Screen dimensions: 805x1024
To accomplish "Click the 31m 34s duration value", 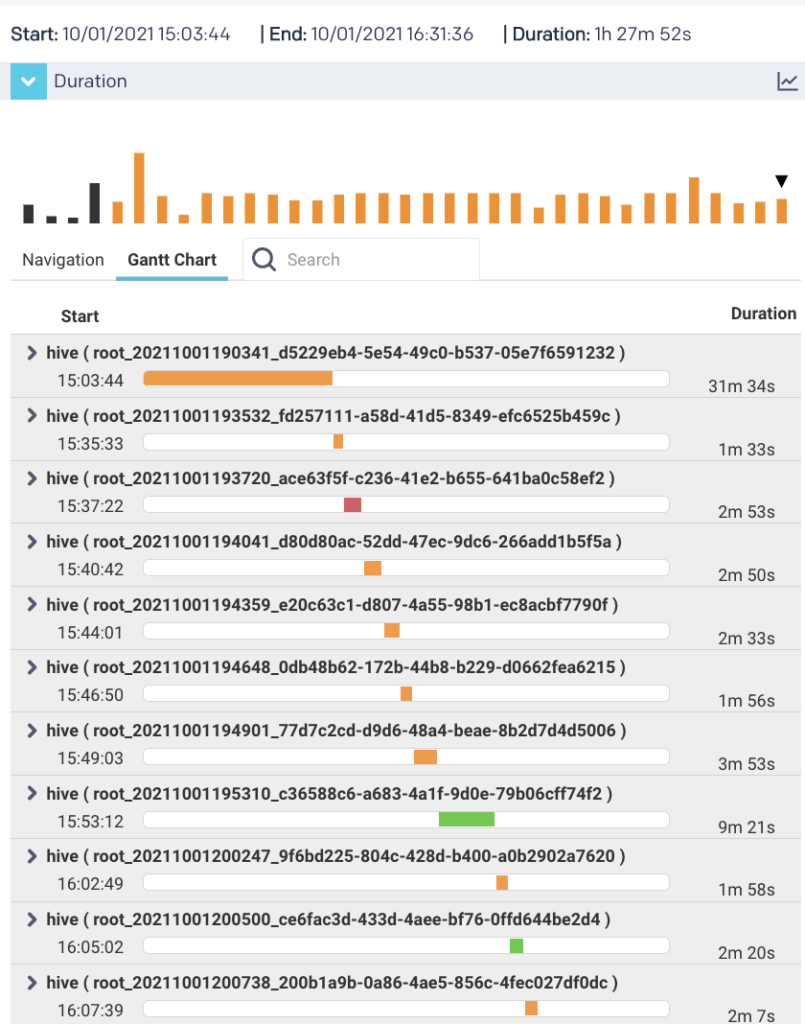I will (x=742, y=386).
